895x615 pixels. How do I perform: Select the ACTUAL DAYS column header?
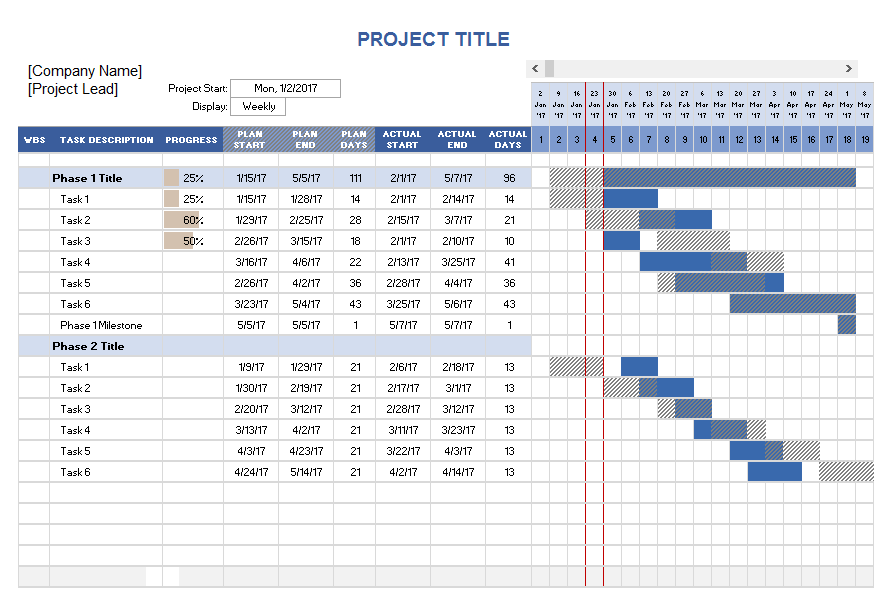click(508, 140)
